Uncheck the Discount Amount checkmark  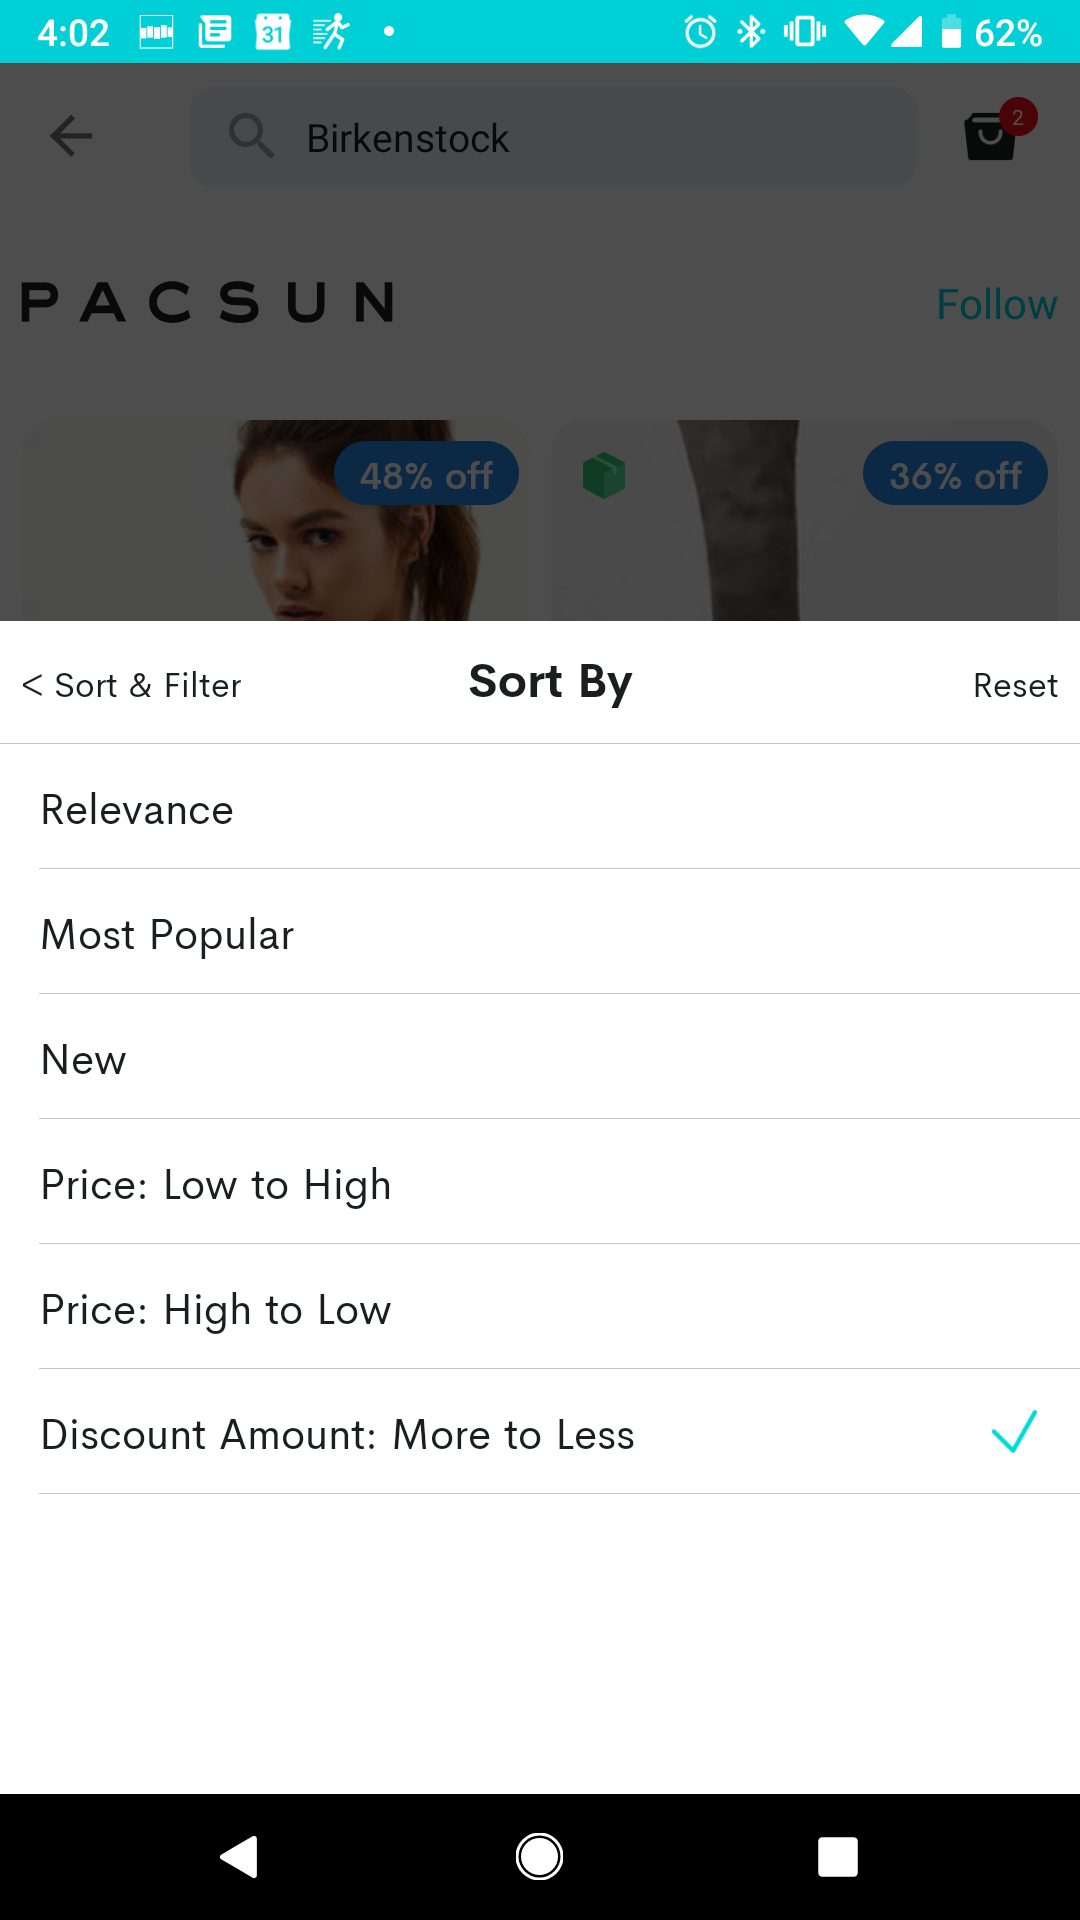click(x=1014, y=1432)
